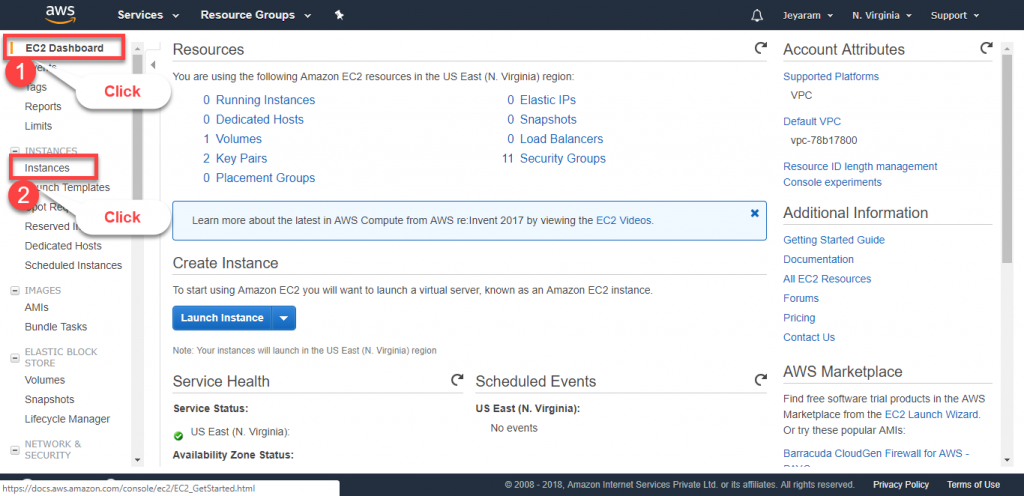The image size is (1024, 496).
Task: Open the Launch Instance dropdown arrow
Action: [283, 318]
